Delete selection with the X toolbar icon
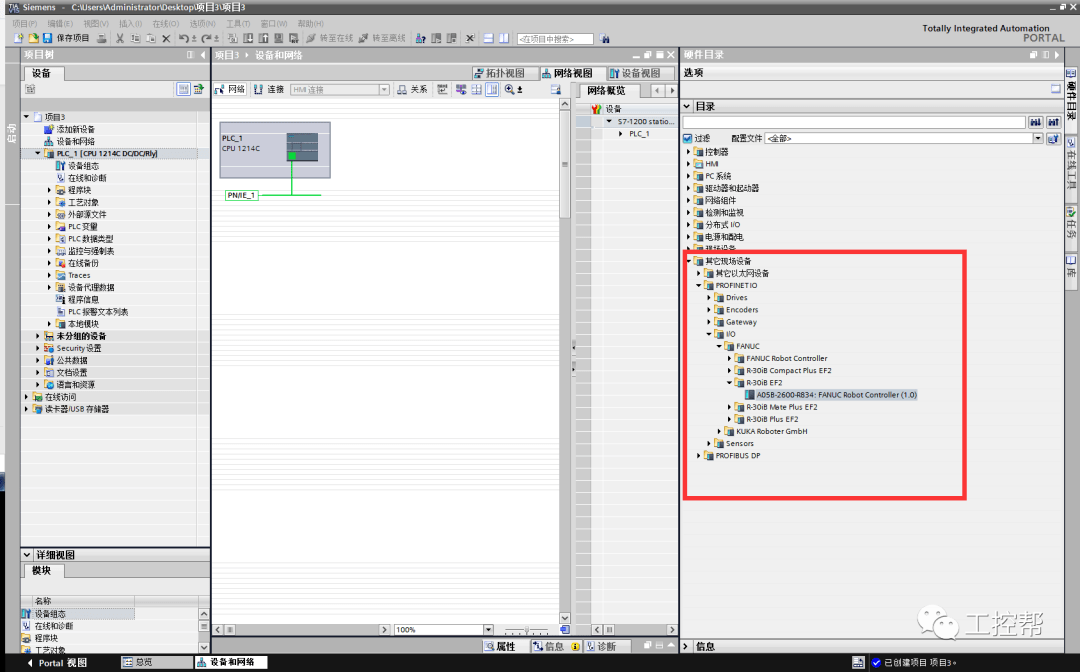The width and height of the screenshot is (1080, 672). point(166,39)
